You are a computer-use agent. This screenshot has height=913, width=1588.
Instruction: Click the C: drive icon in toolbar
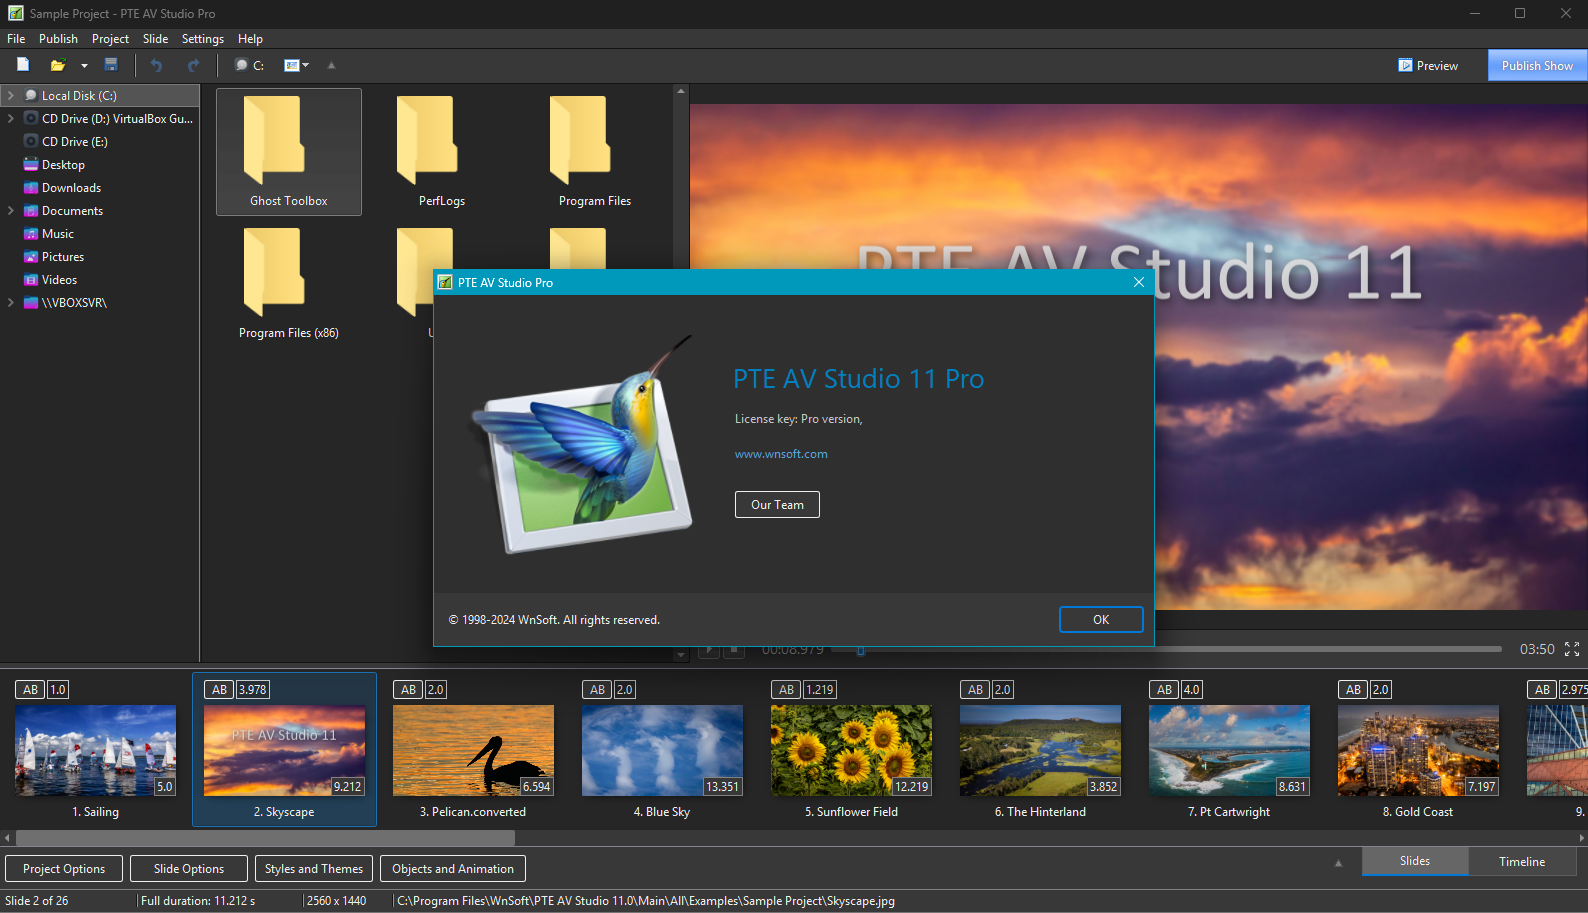click(249, 65)
